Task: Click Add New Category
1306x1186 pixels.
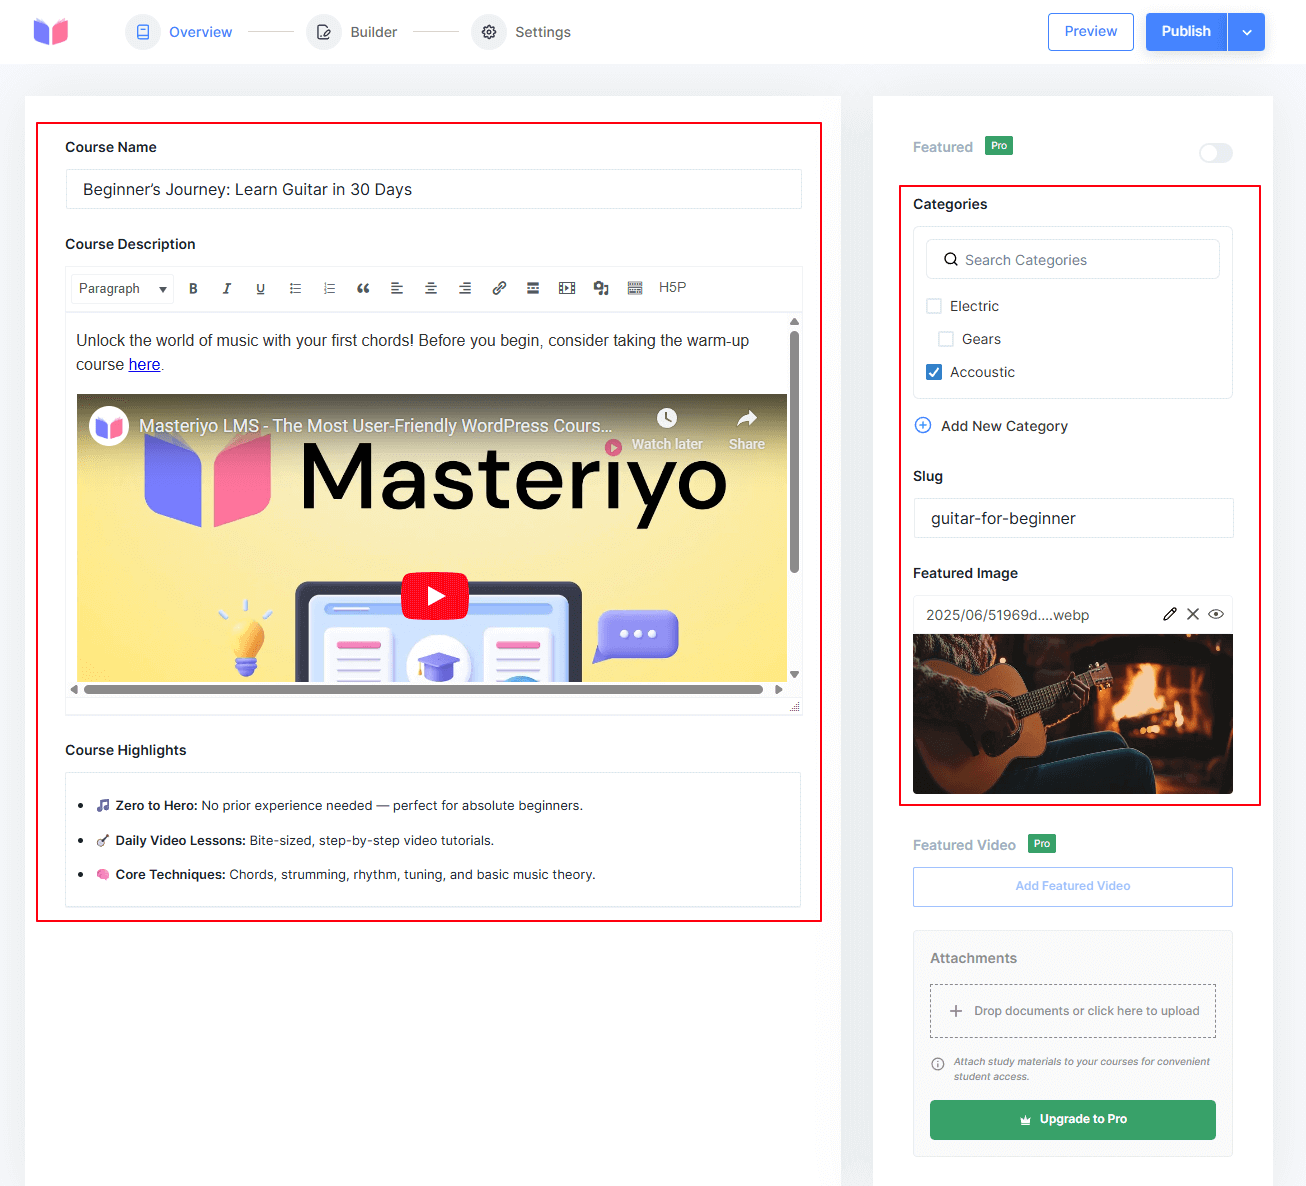Action: coord(1004,426)
